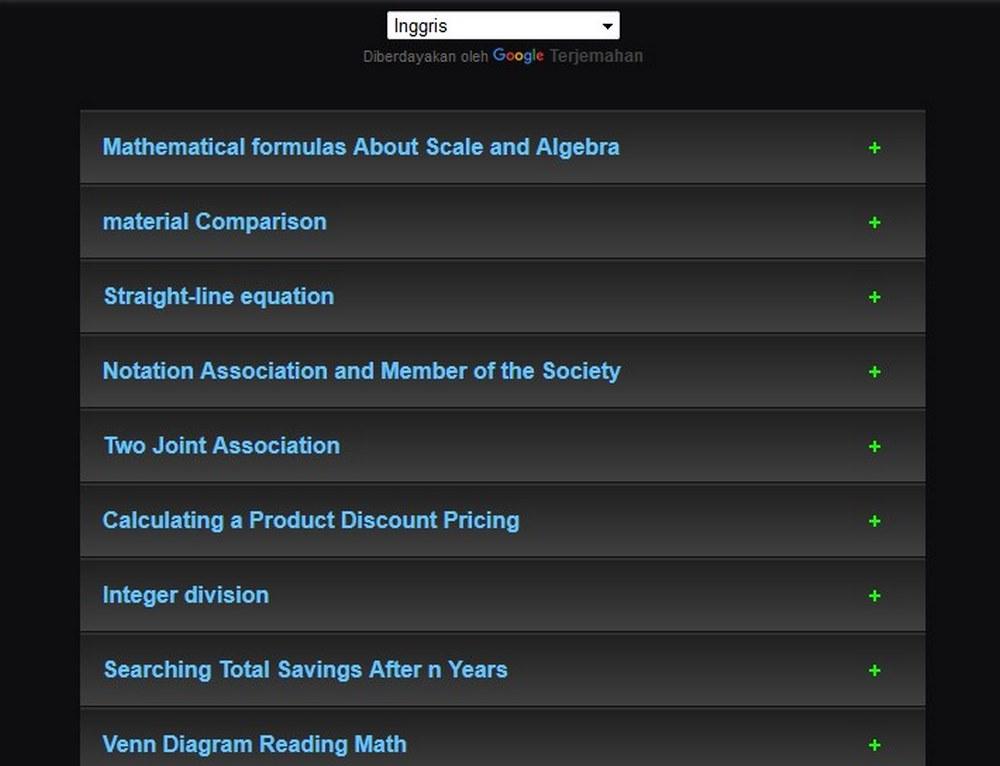Open the material Comparison section title
Image resolution: width=1000 pixels, height=766 pixels.
(214, 222)
